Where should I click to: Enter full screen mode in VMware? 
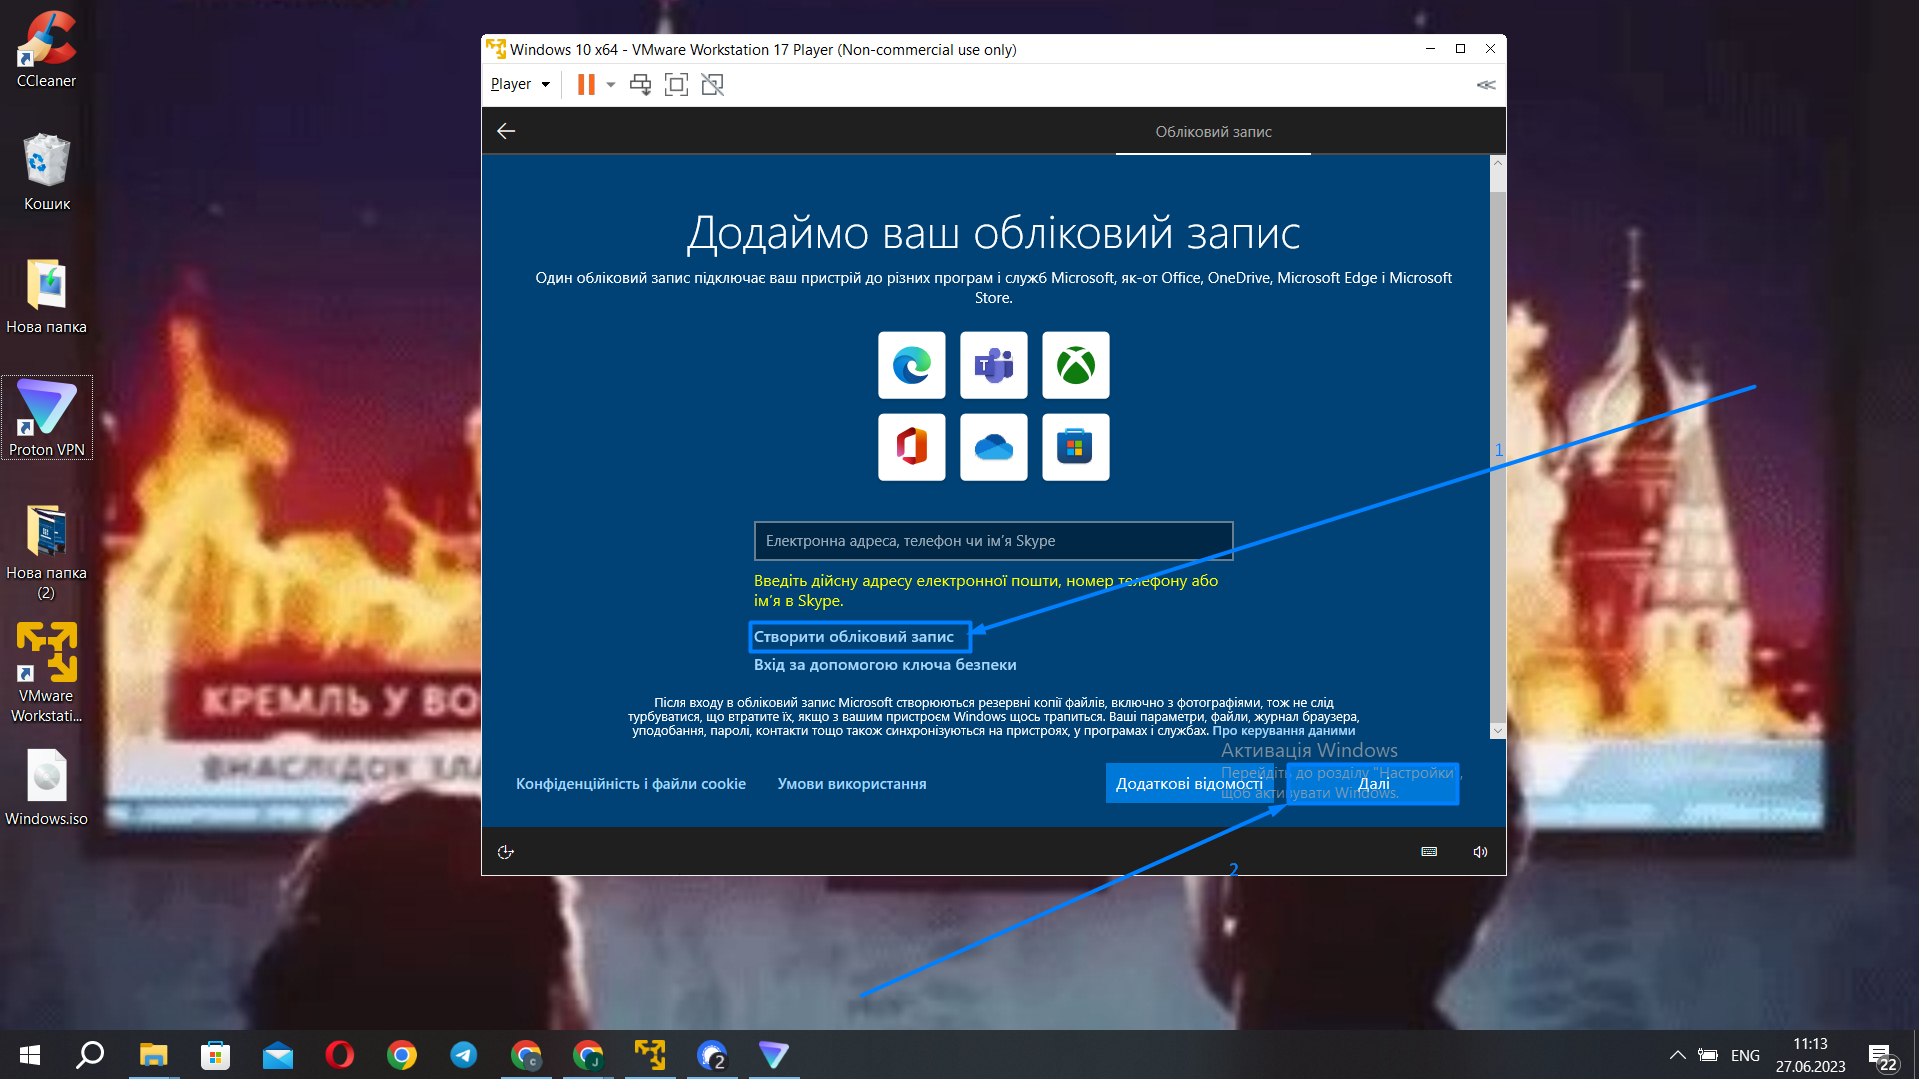(x=676, y=84)
